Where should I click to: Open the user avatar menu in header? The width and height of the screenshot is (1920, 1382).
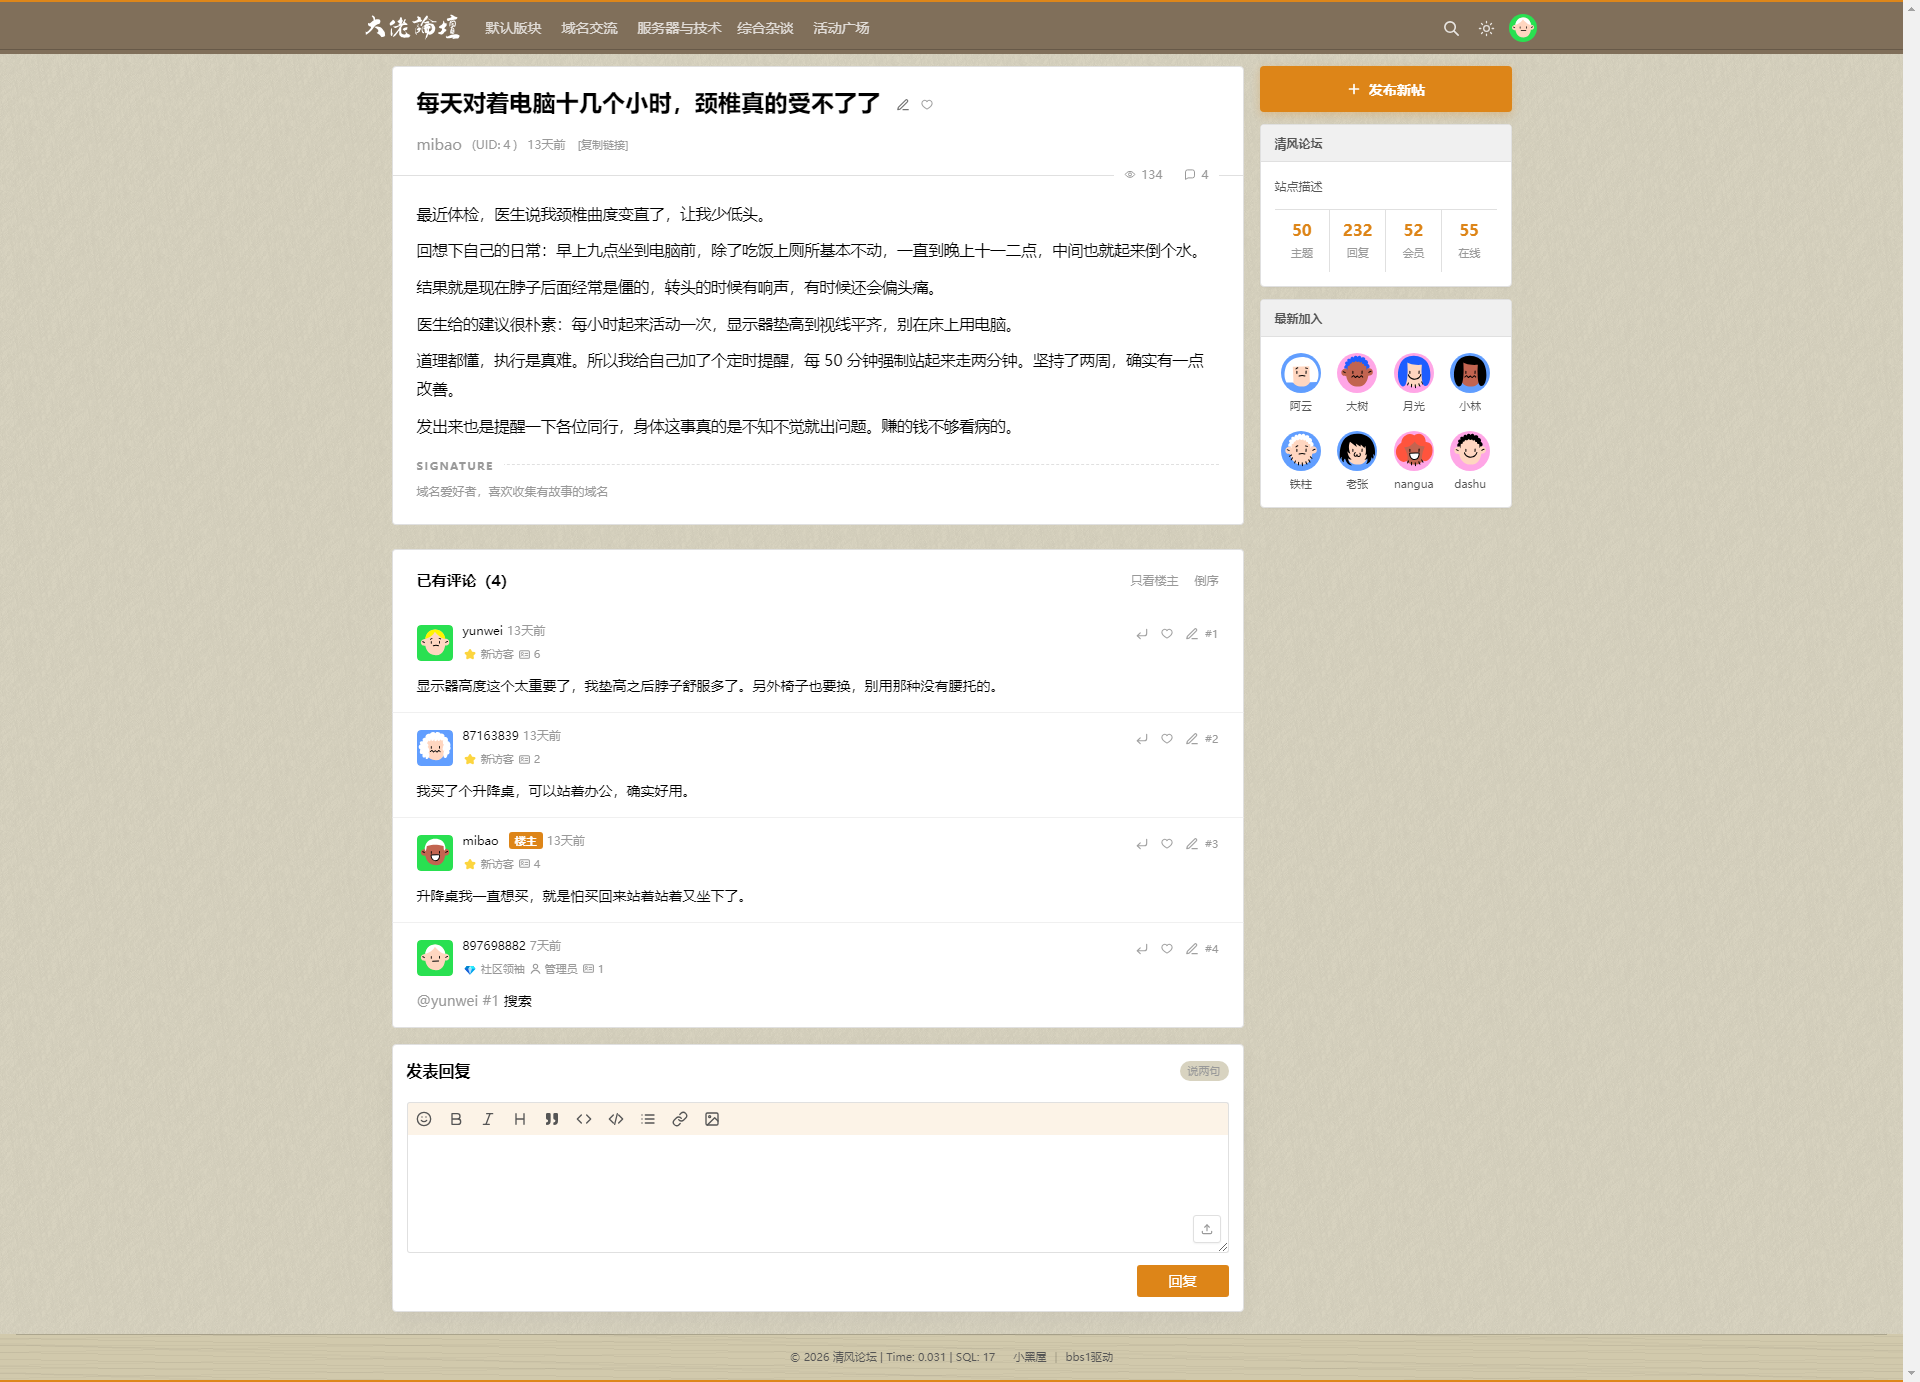[1523, 28]
